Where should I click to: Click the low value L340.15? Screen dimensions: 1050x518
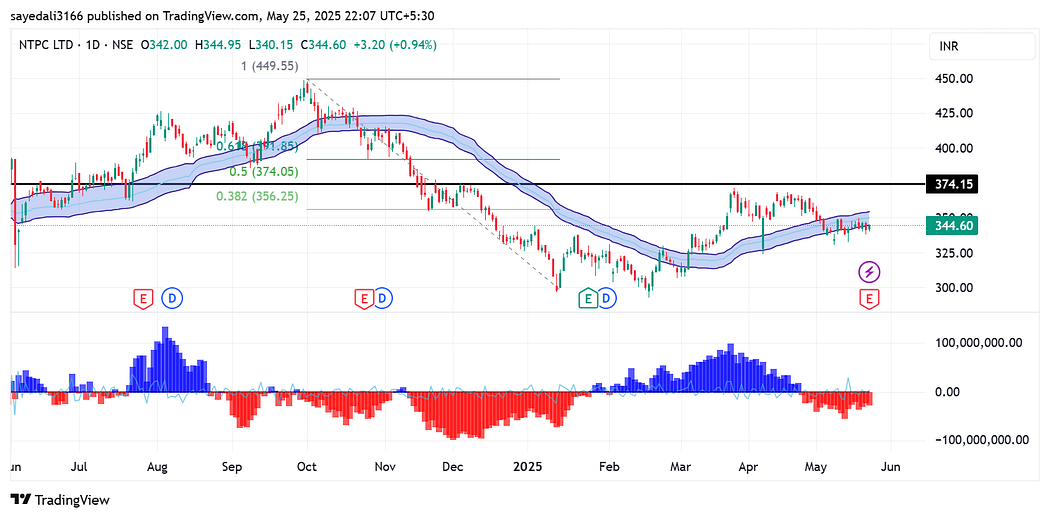point(271,45)
